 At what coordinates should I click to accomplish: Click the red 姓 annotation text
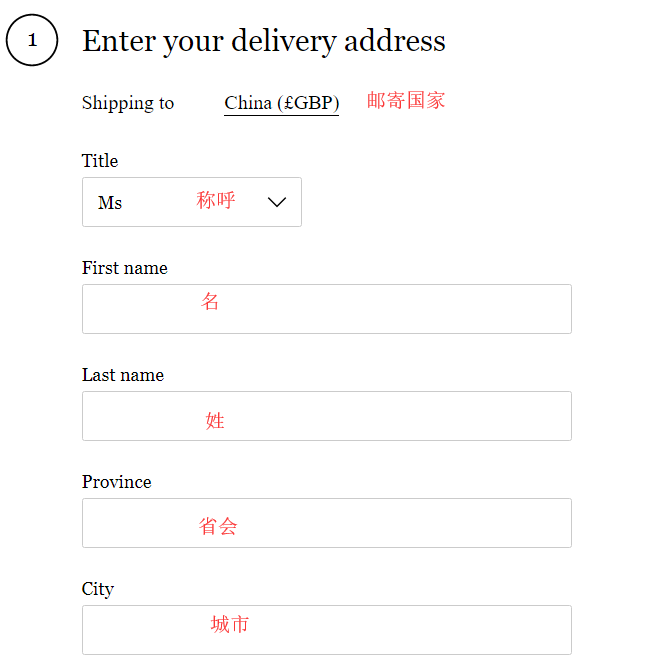tap(215, 421)
